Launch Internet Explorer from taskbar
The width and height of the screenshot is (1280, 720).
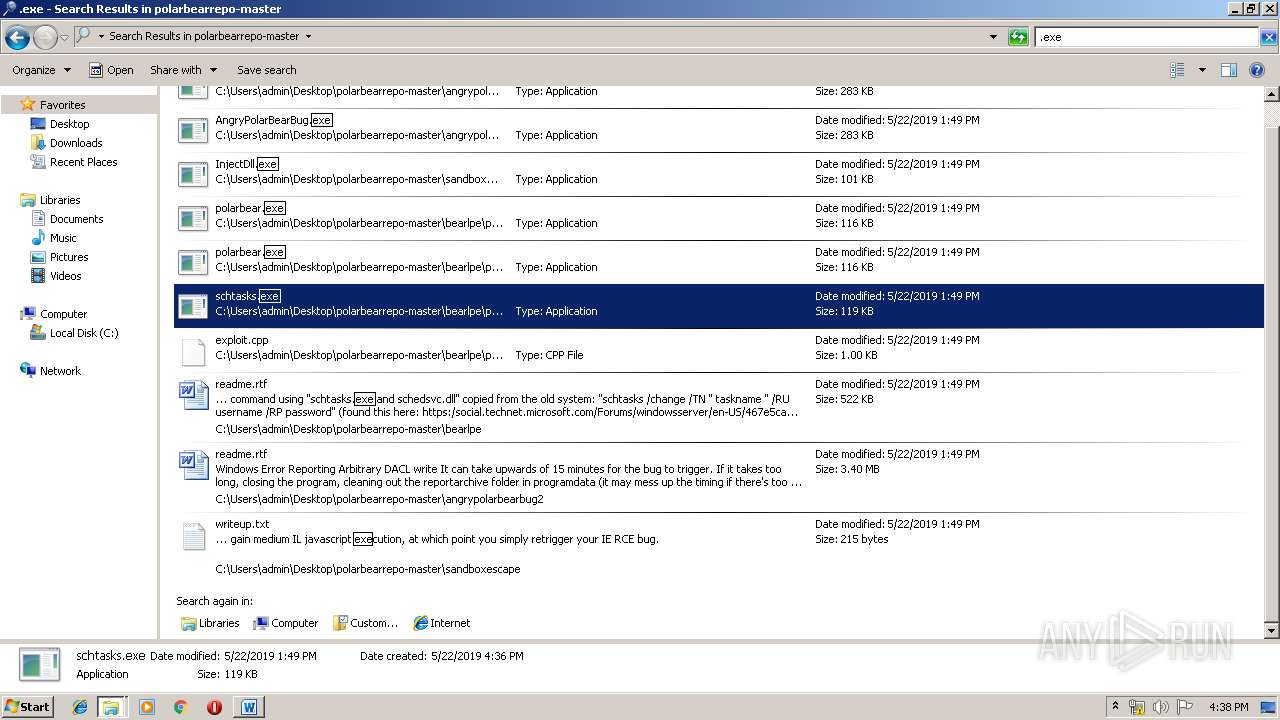click(x=80, y=707)
